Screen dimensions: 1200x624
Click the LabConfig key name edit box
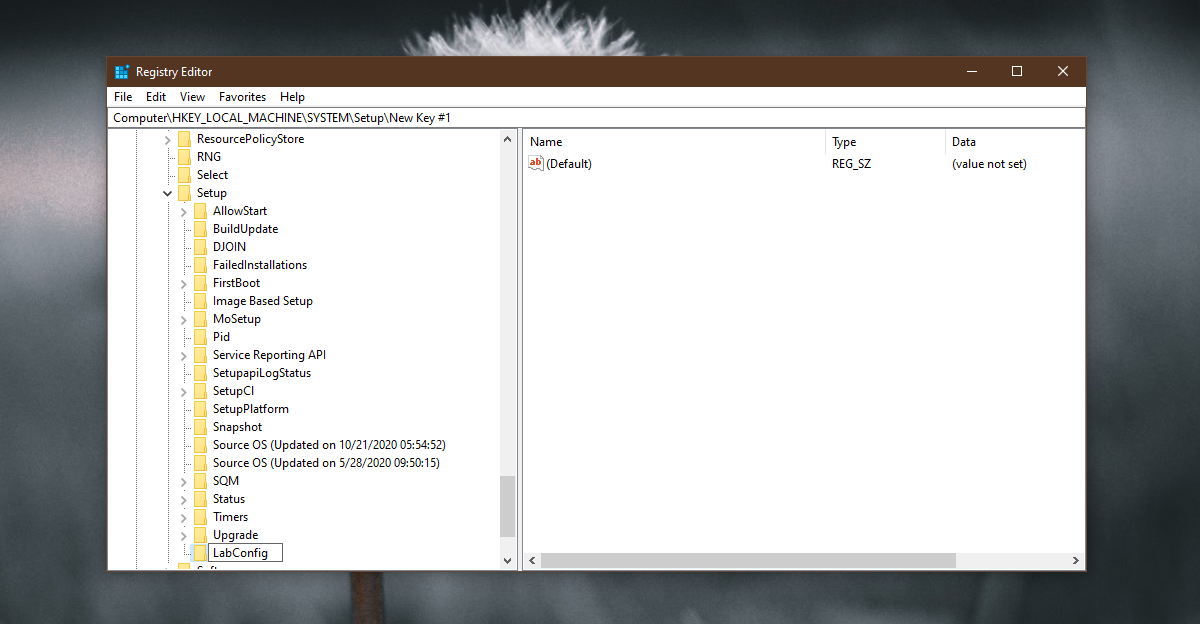click(246, 553)
